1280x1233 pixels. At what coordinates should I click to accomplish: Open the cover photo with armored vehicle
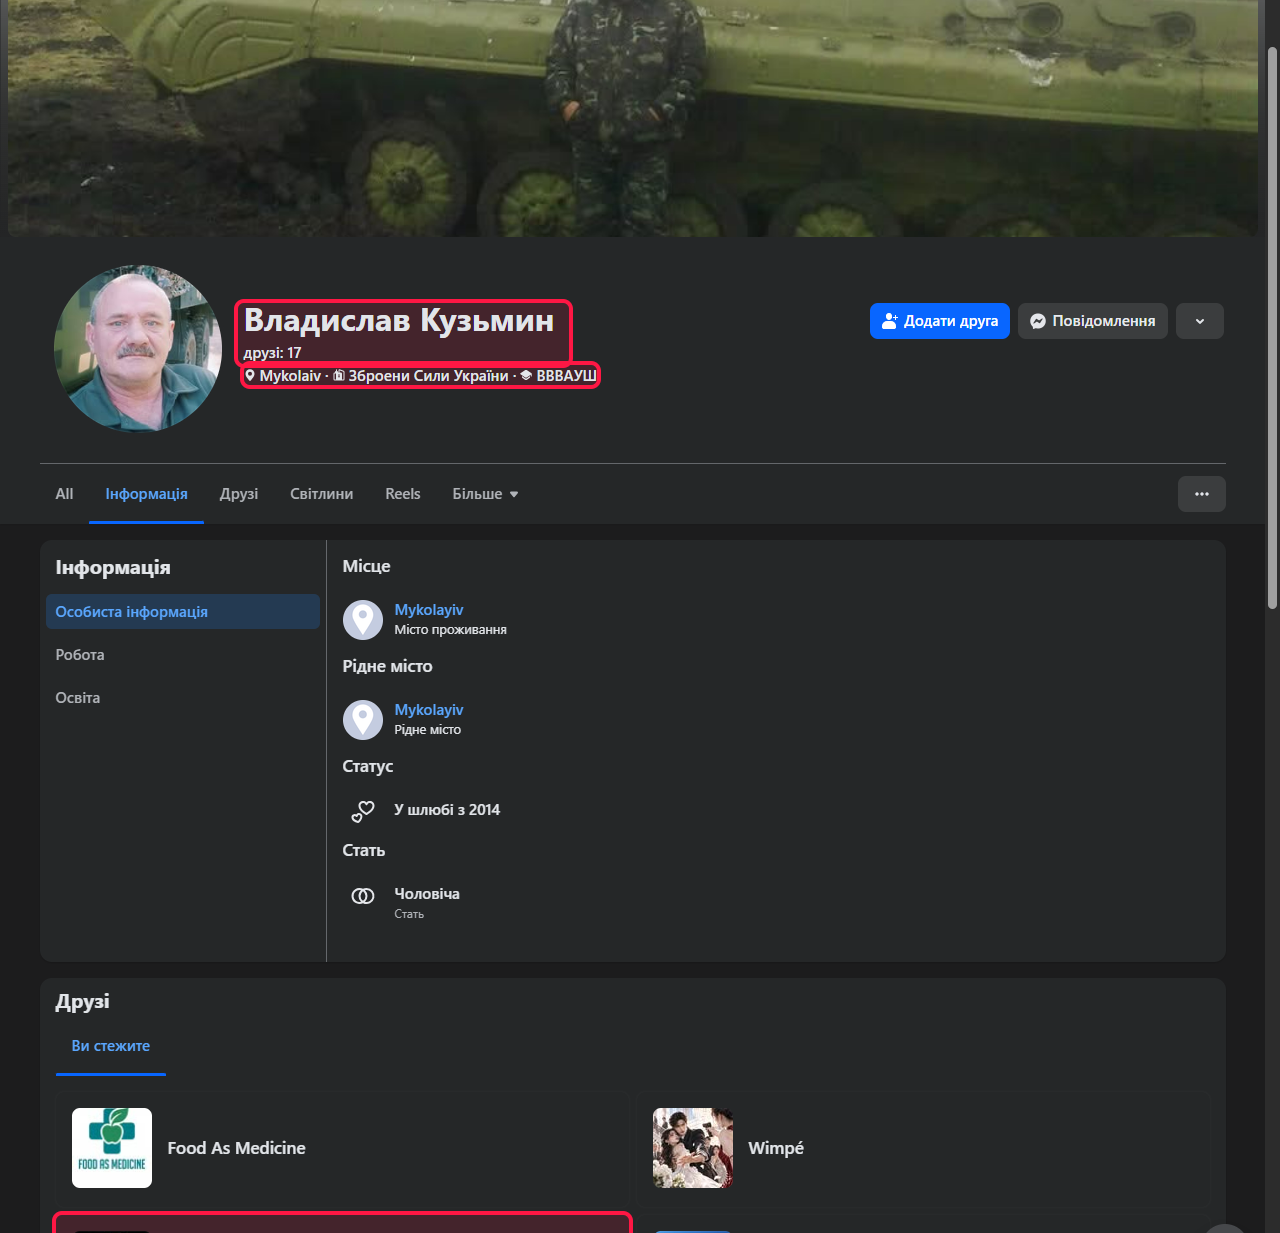[x=632, y=118]
